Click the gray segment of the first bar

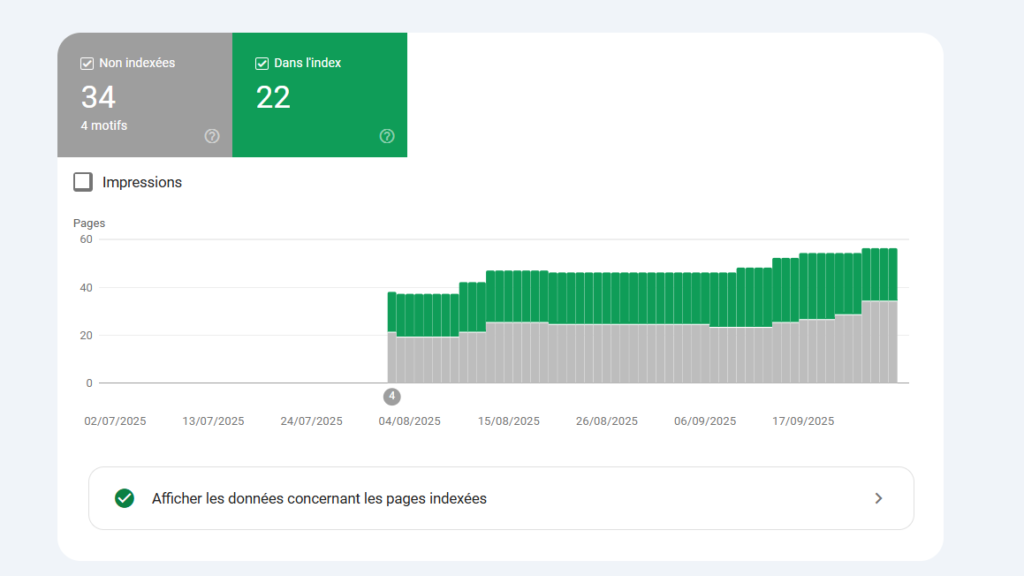(392, 357)
